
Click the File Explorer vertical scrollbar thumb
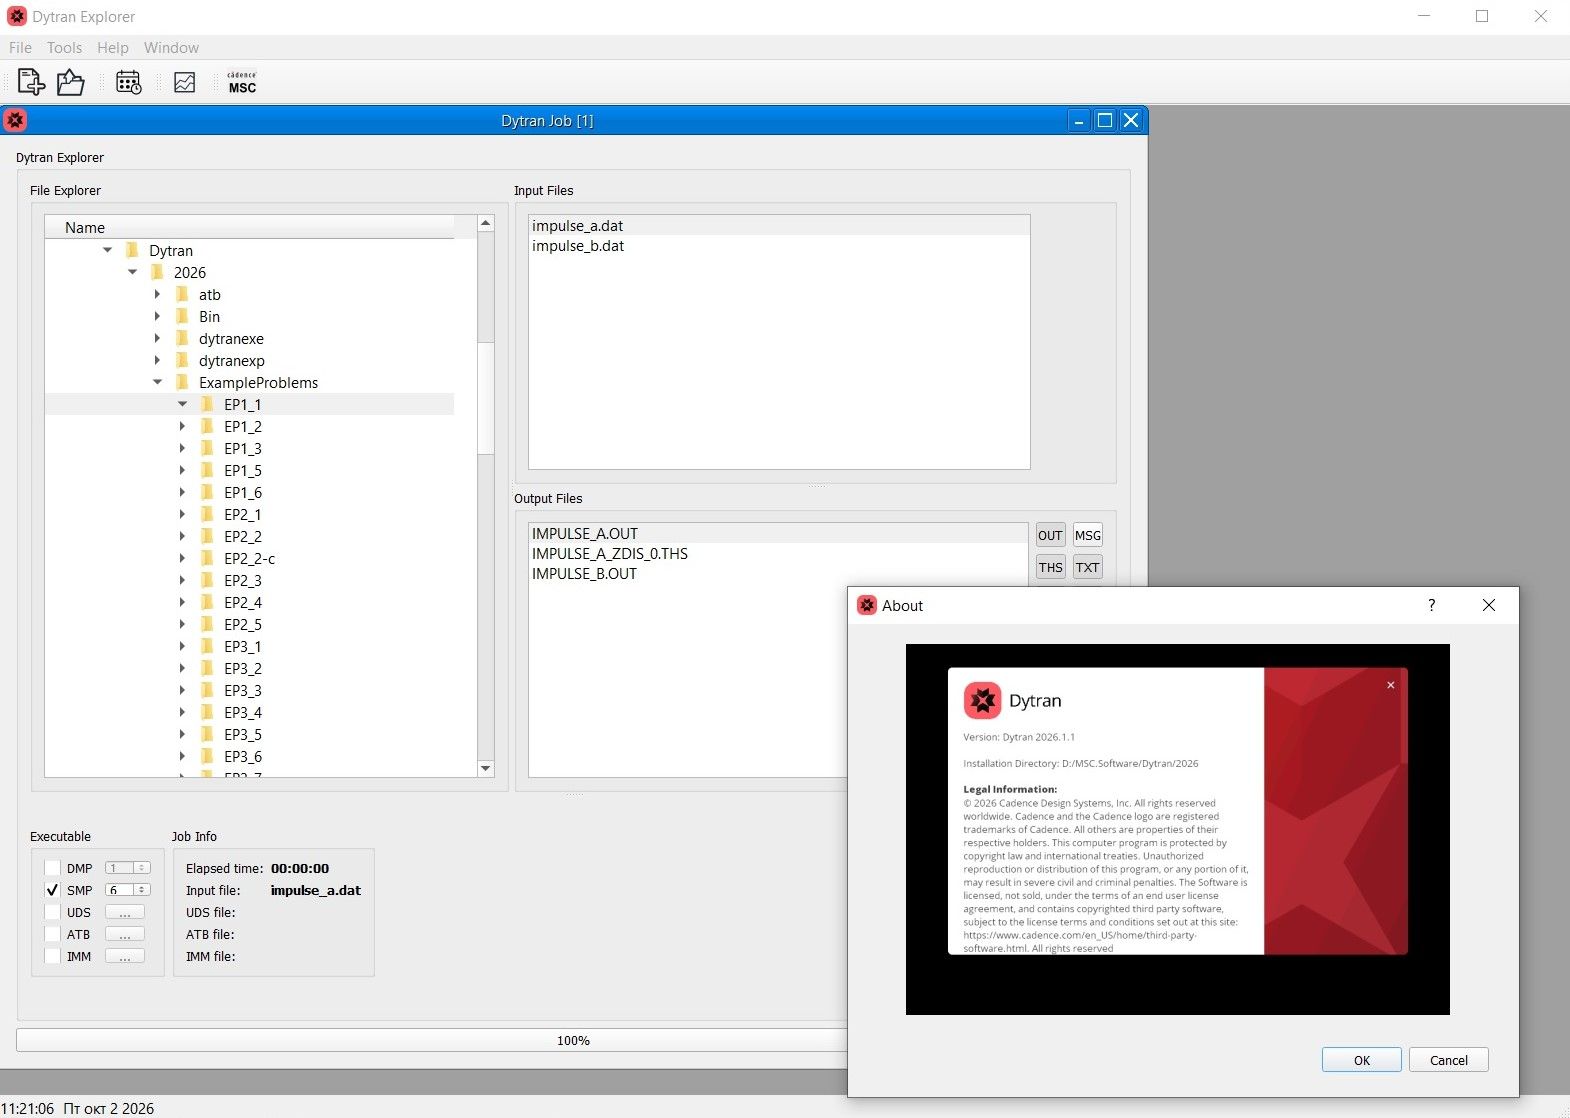coord(486,398)
